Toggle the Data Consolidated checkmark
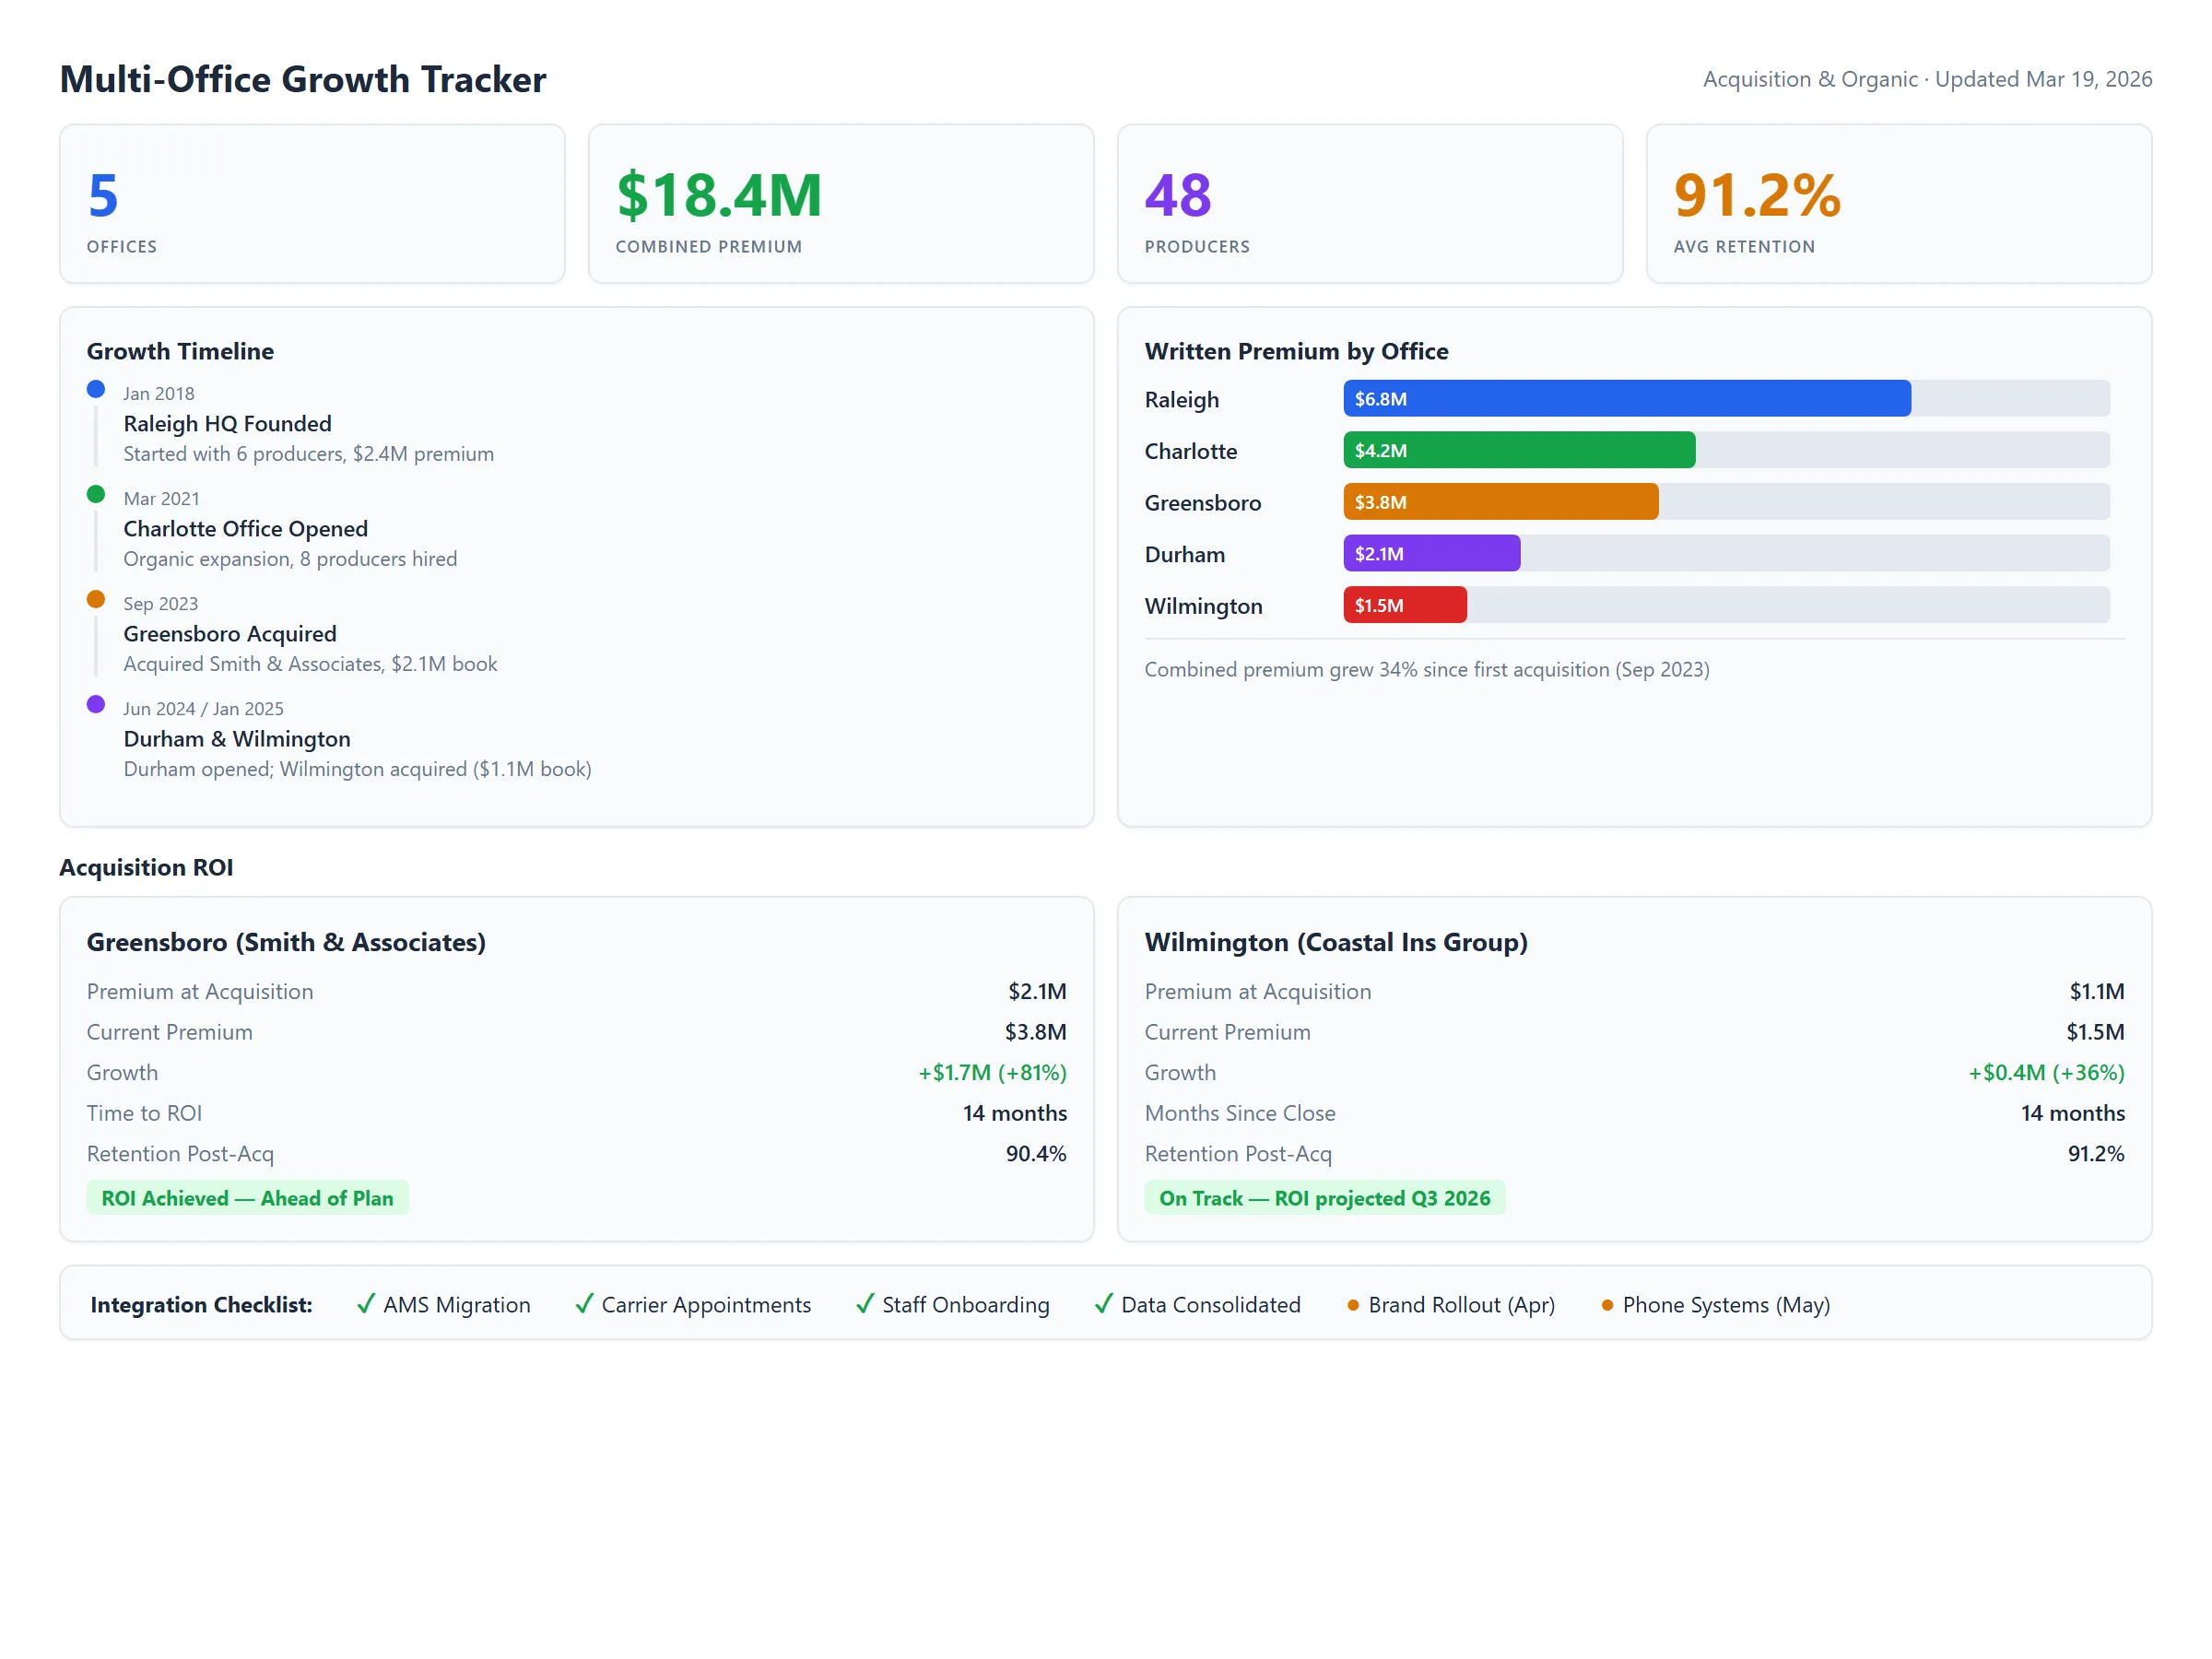The image size is (2212, 1659). pyautogui.click(x=1103, y=1305)
